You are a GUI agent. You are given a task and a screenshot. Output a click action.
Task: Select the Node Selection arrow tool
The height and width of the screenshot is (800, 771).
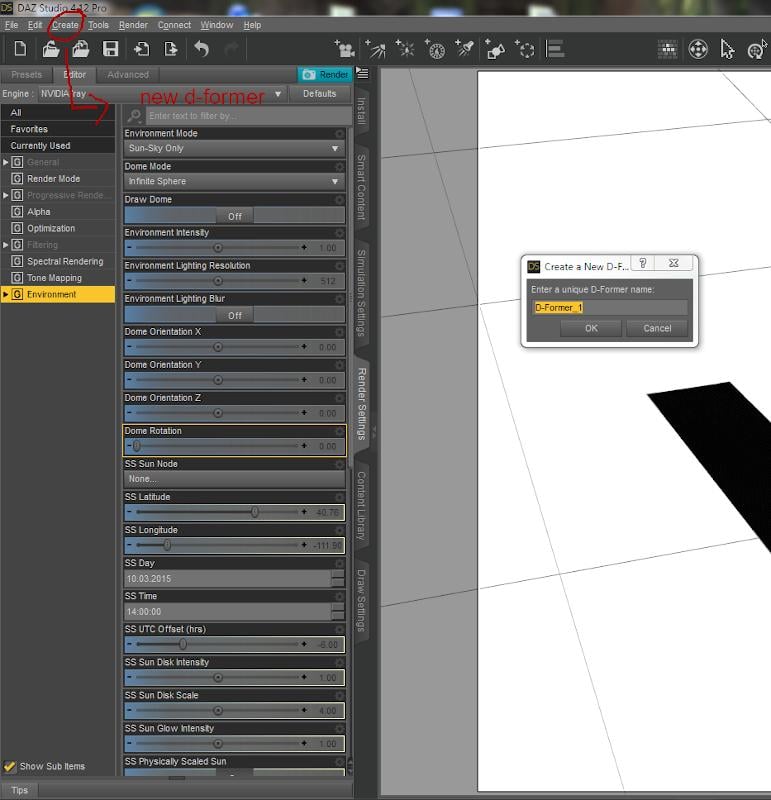tap(728, 49)
